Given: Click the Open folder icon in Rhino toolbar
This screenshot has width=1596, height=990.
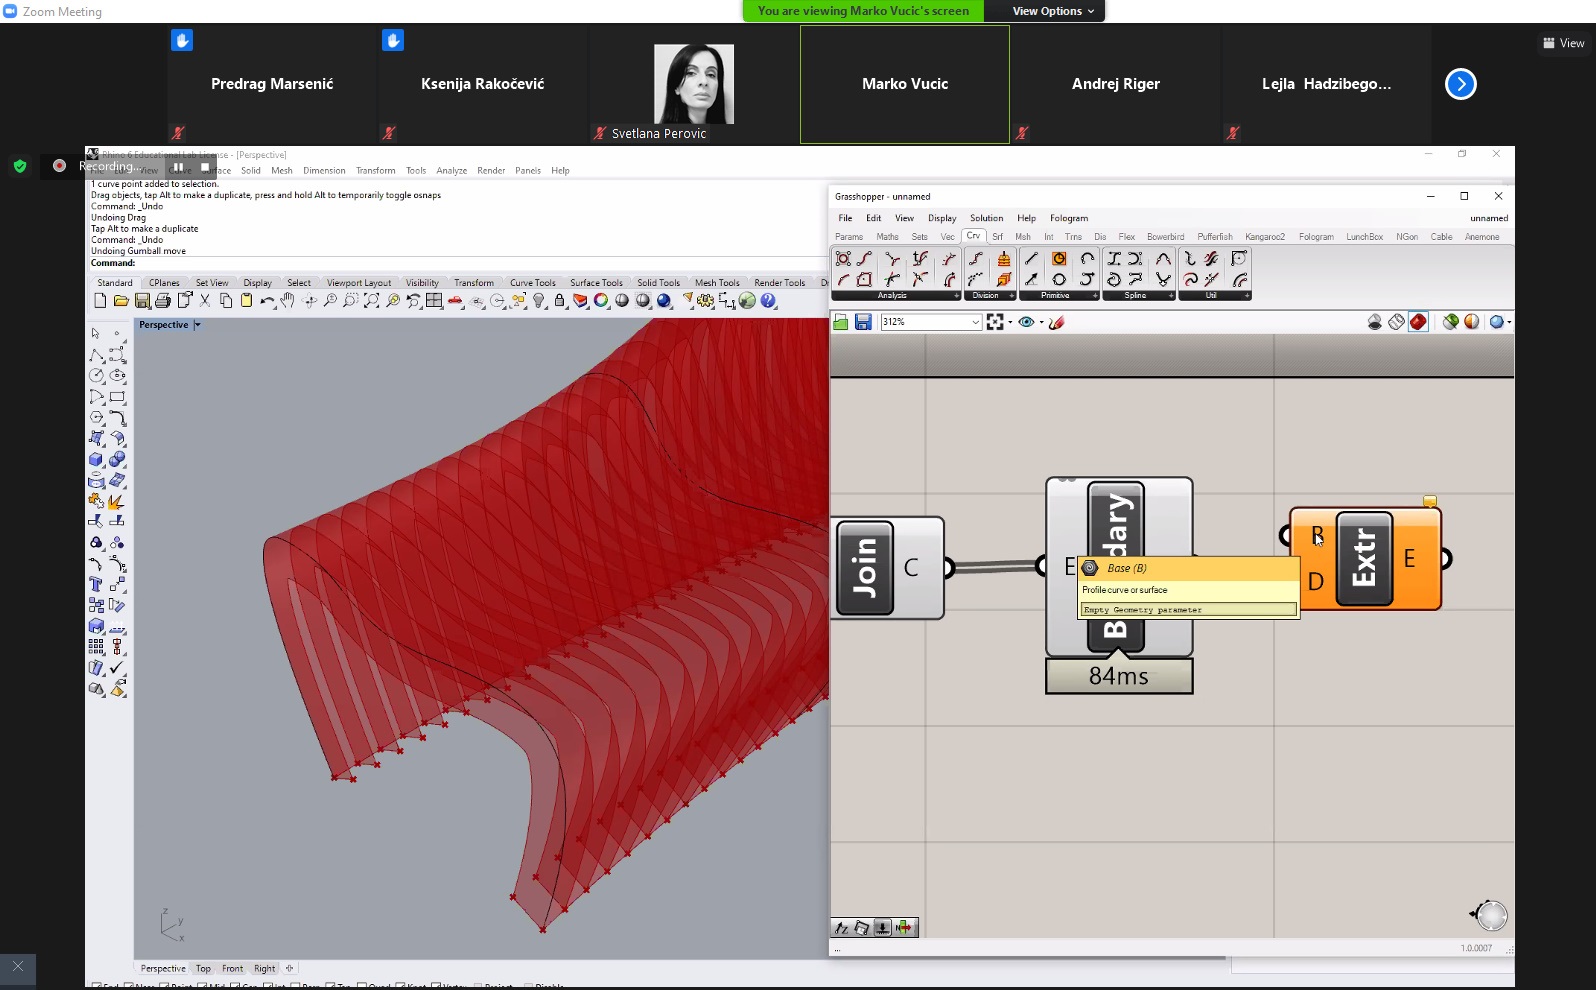Looking at the screenshot, I should (x=121, y=300).
